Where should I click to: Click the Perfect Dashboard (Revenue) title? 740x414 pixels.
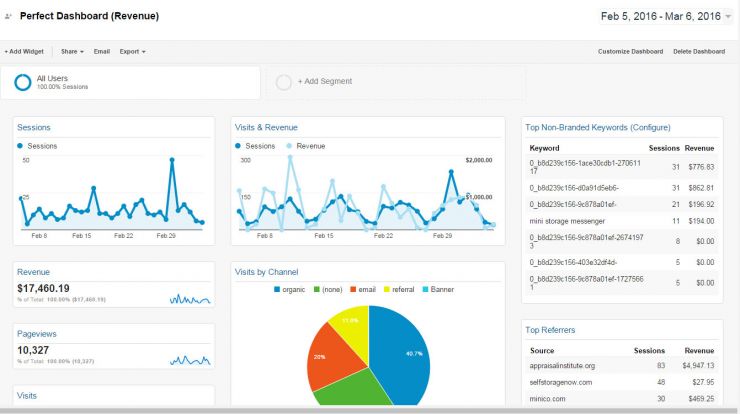pyautogui.click(x=89, y=16)
